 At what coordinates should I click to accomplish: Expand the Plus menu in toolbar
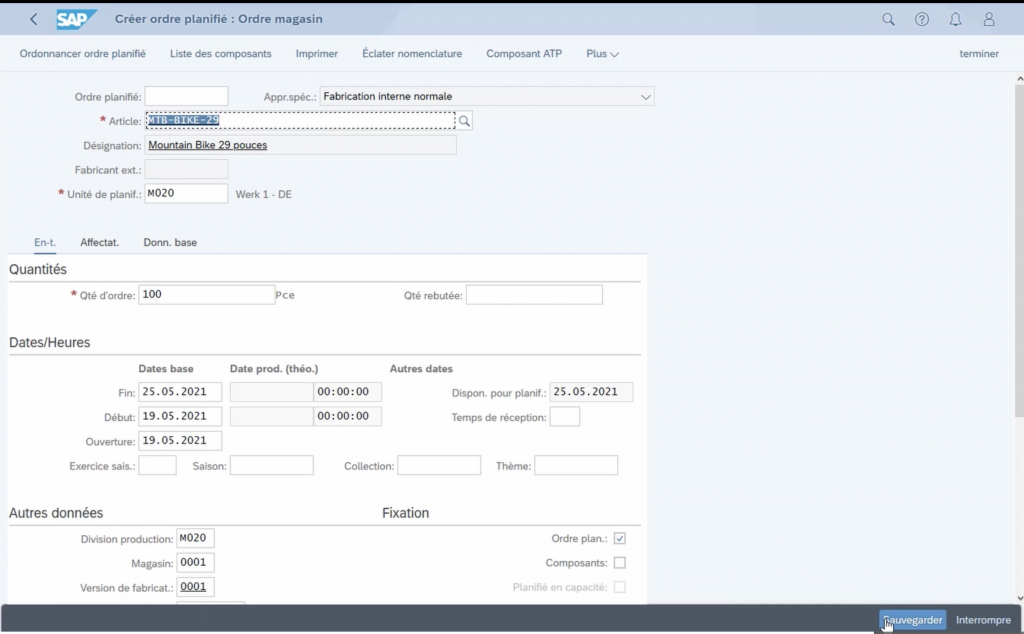602,54
